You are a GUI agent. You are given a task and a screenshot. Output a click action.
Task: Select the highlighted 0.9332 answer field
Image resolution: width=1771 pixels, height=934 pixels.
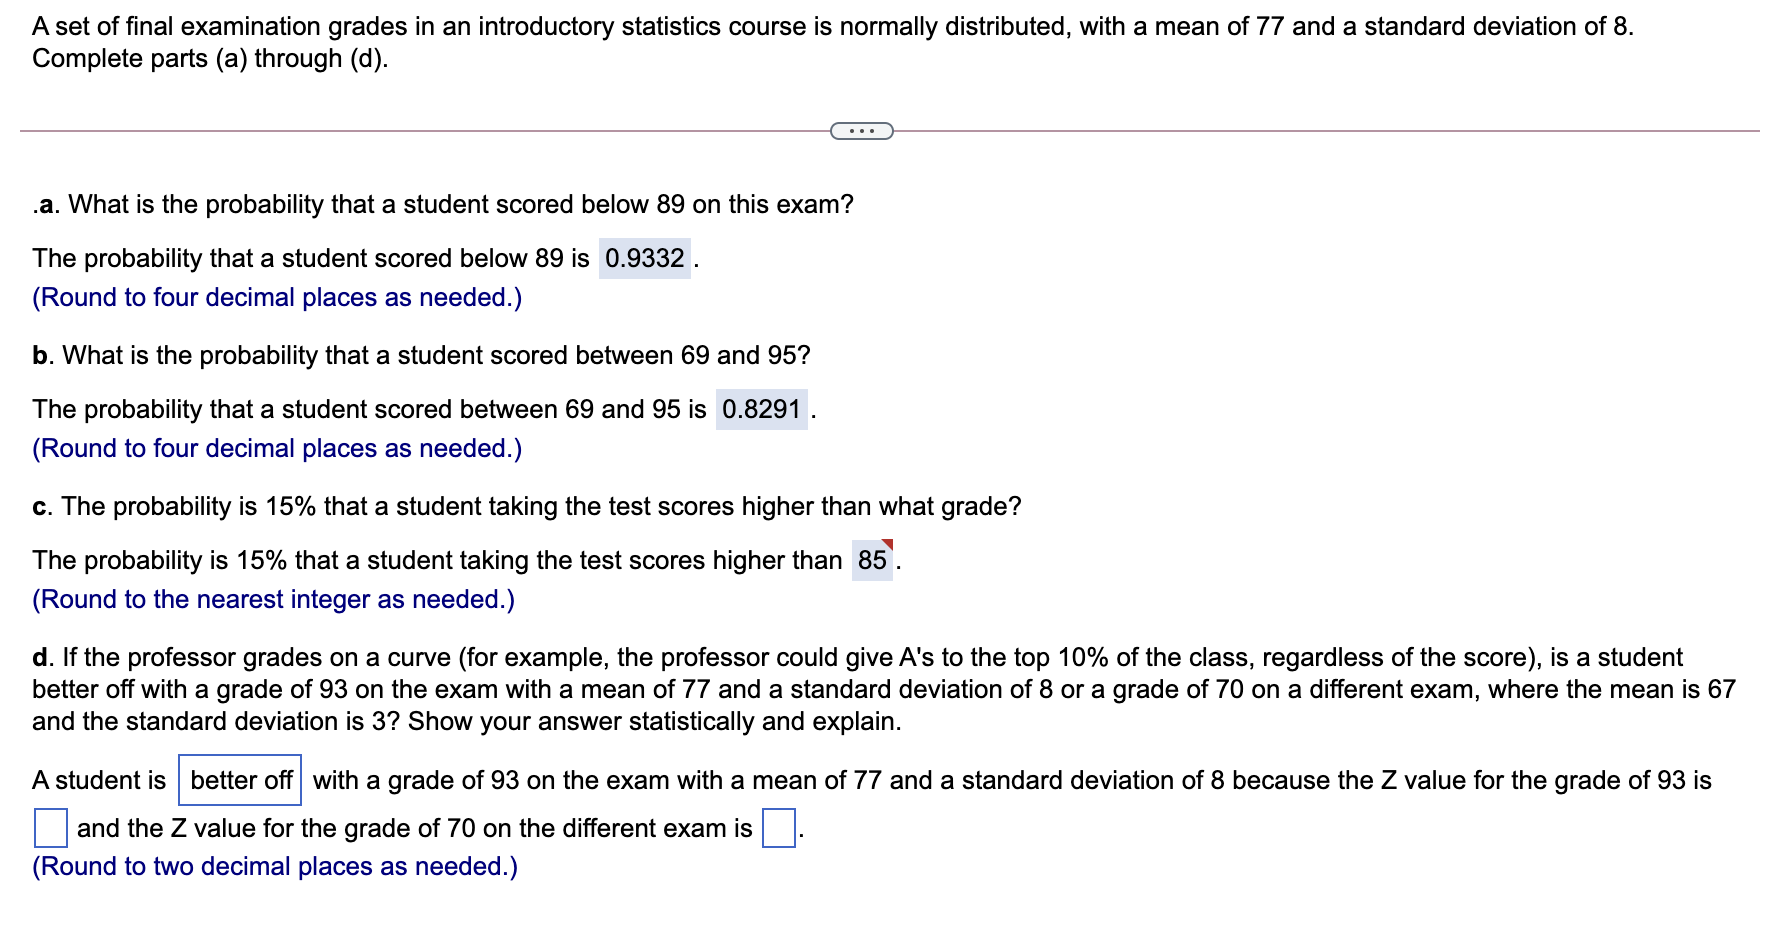point(645,258)
